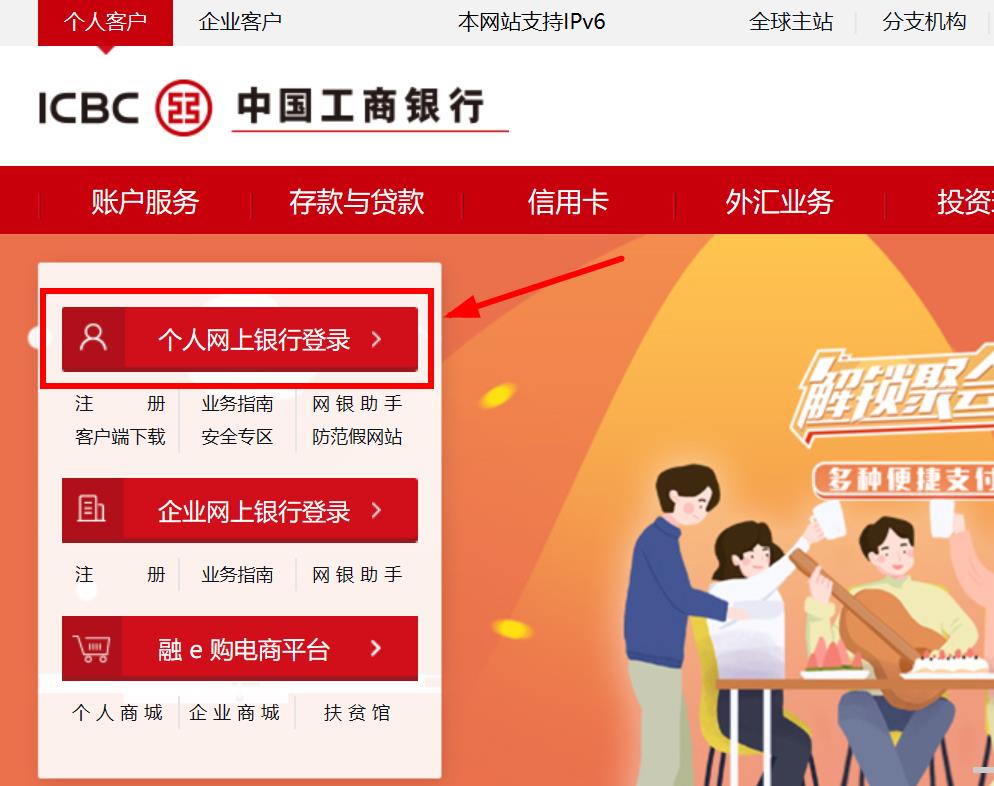Click the personal user icon on login button
994x786 pixels.
pos(93,337)
